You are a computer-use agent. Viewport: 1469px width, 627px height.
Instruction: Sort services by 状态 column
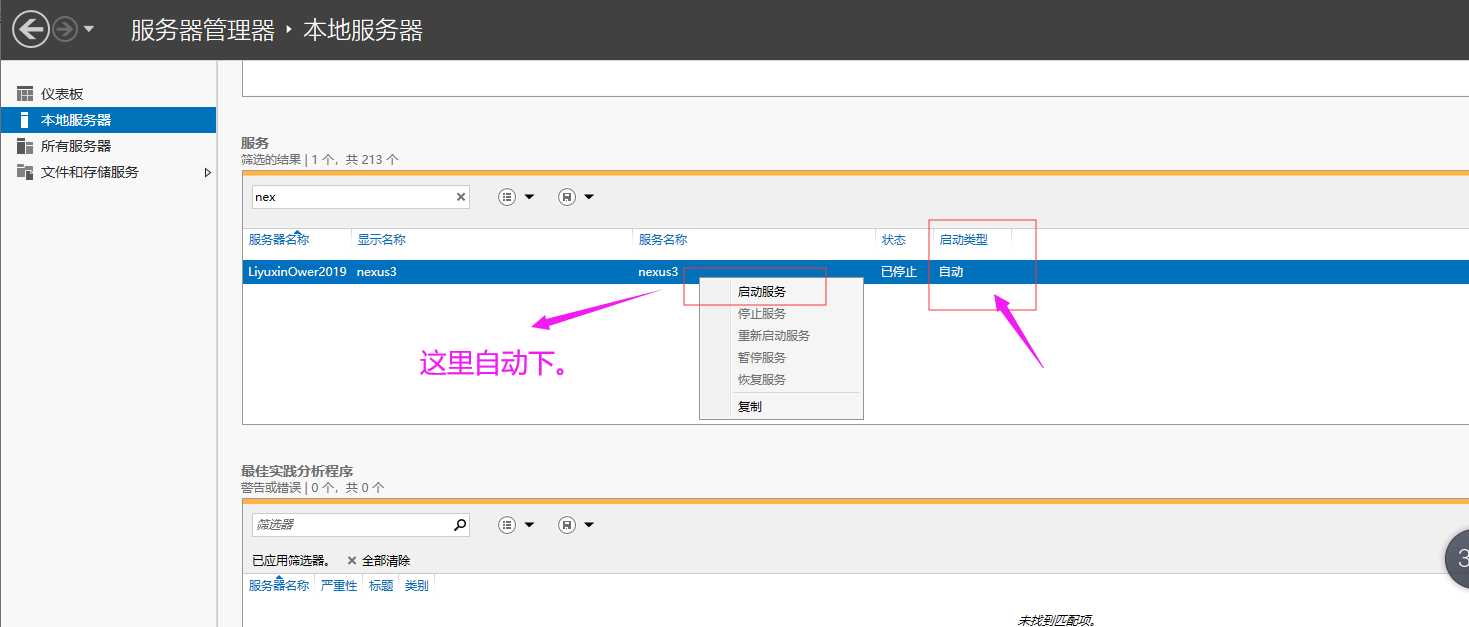point(893,240)
